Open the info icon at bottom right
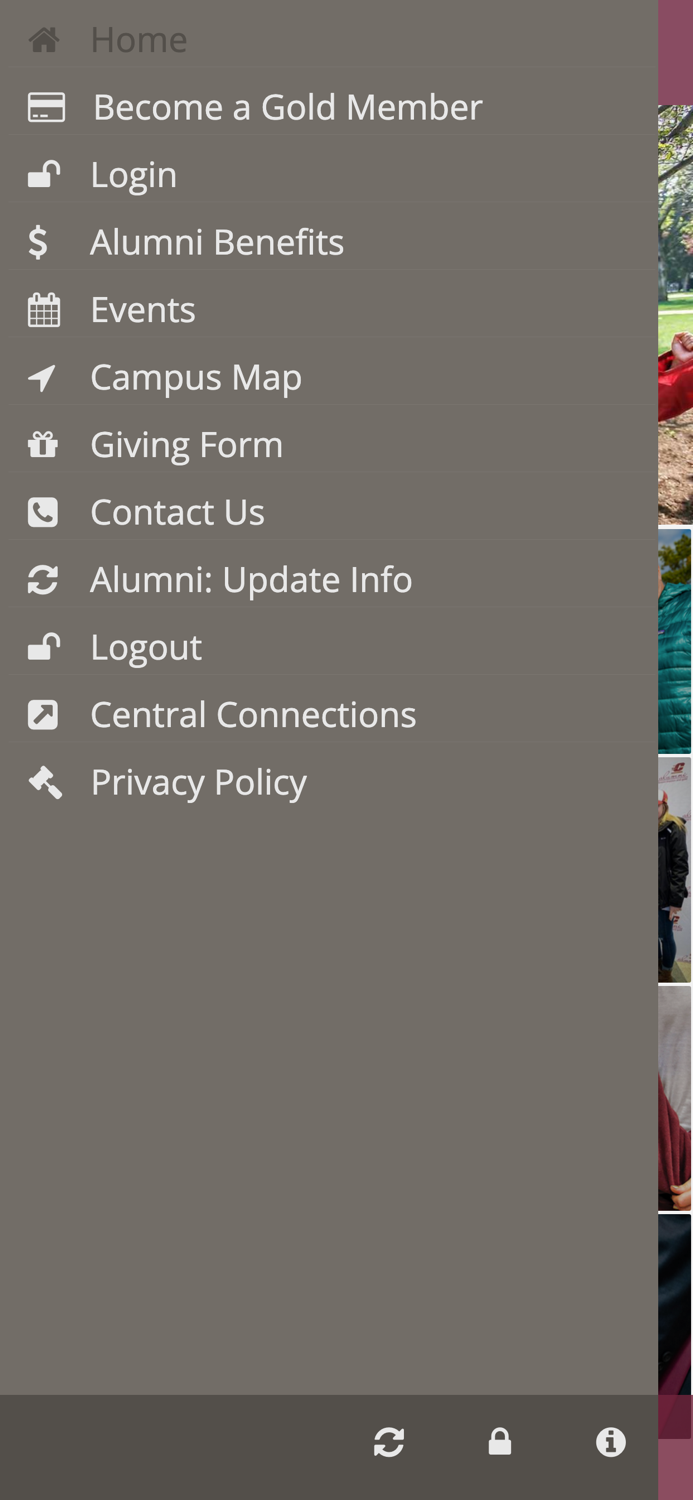The height and width of the screenshot is (1500, 693). [x=610, y=1441]
